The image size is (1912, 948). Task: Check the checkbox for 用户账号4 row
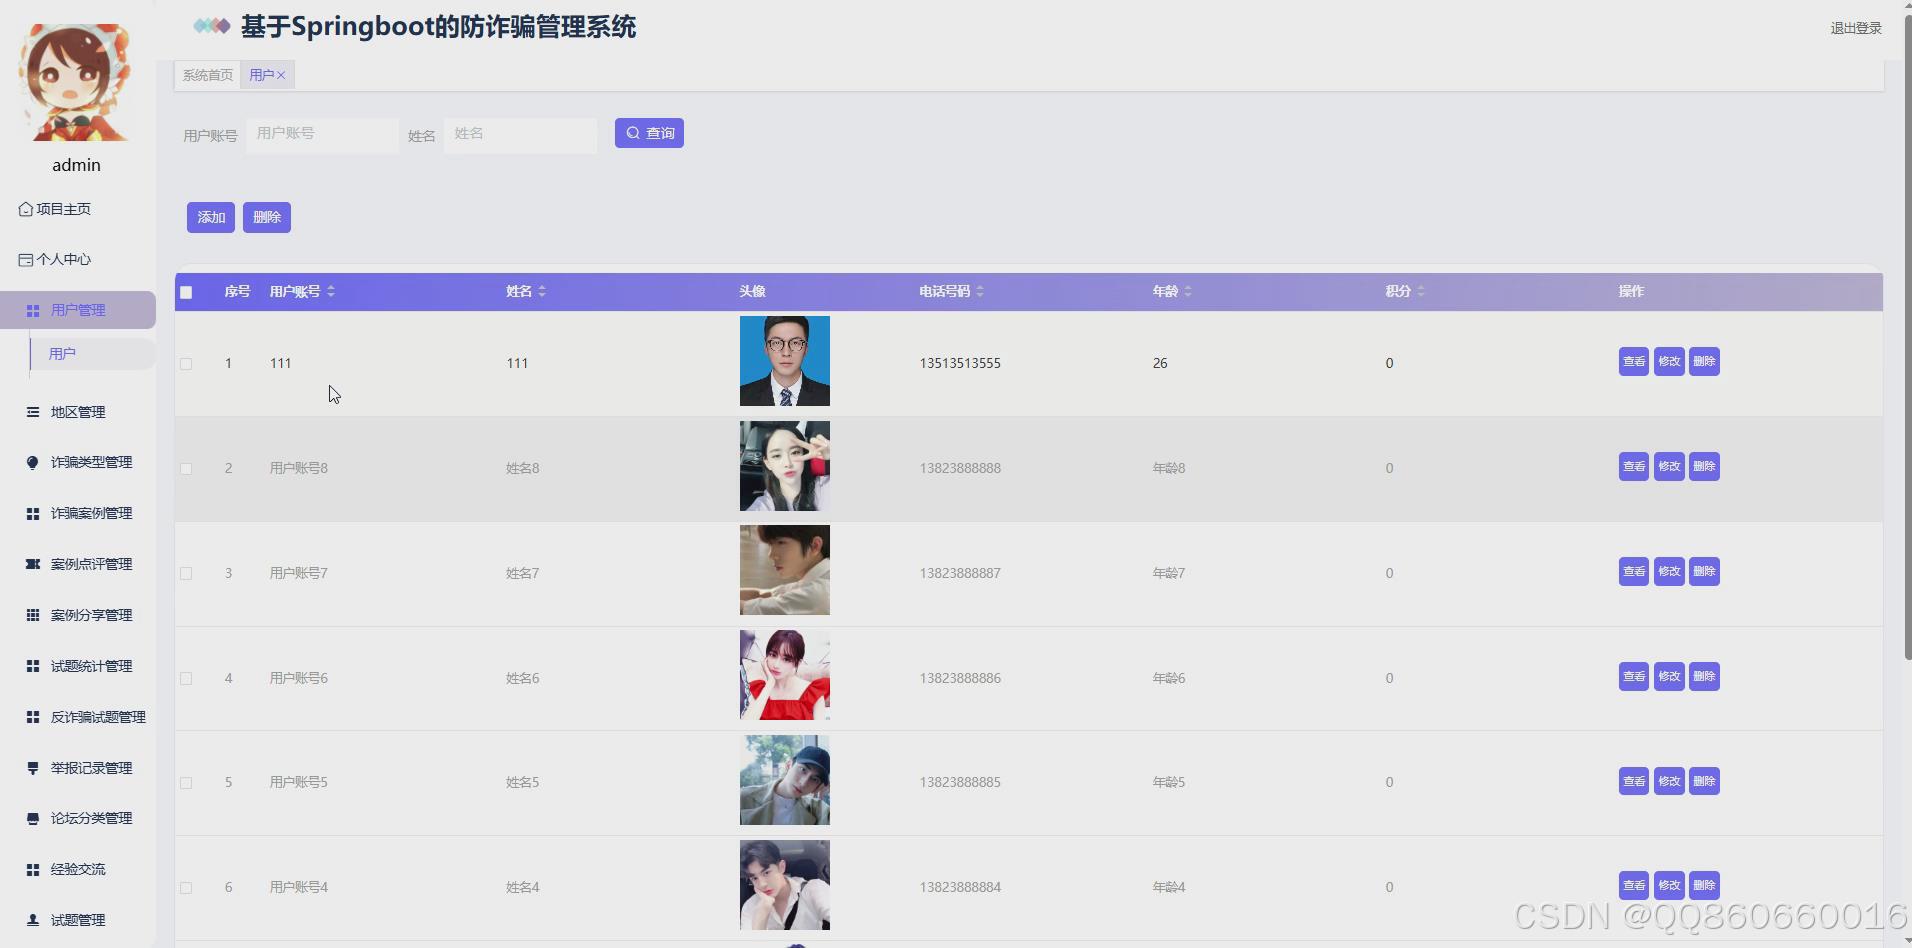point(186,888)
